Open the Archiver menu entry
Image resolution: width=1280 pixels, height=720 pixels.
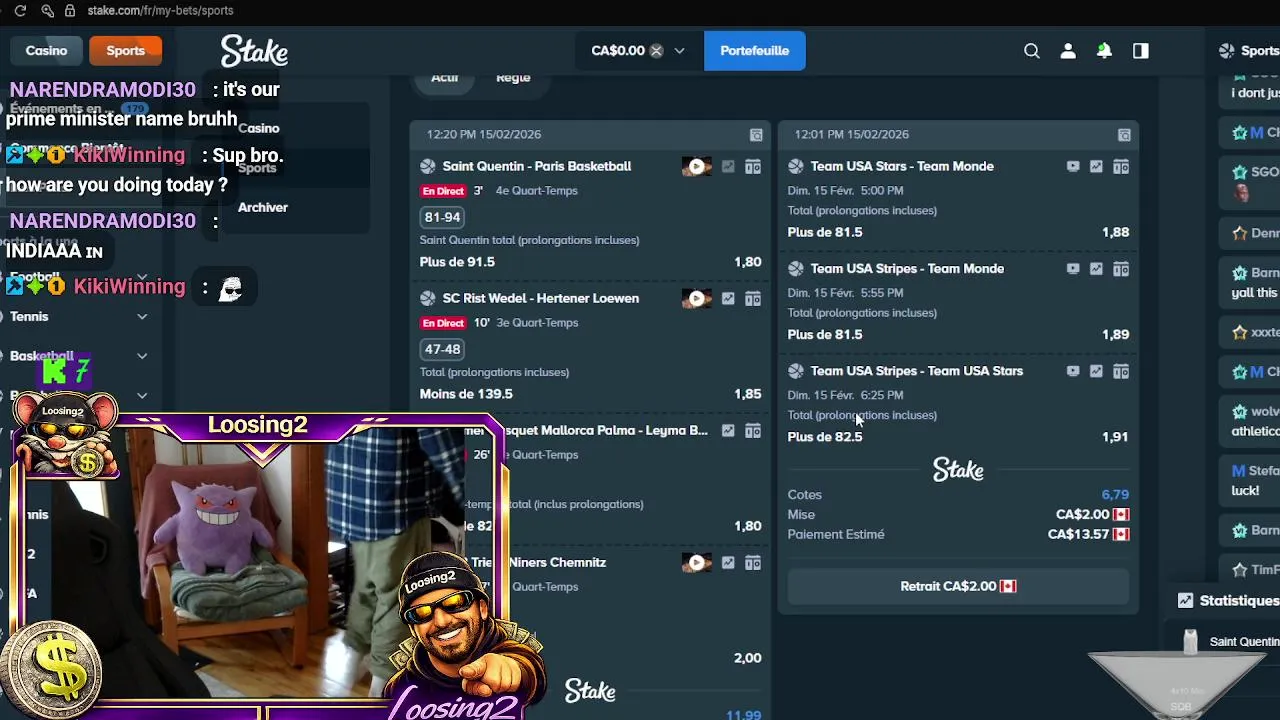[263, 207]
